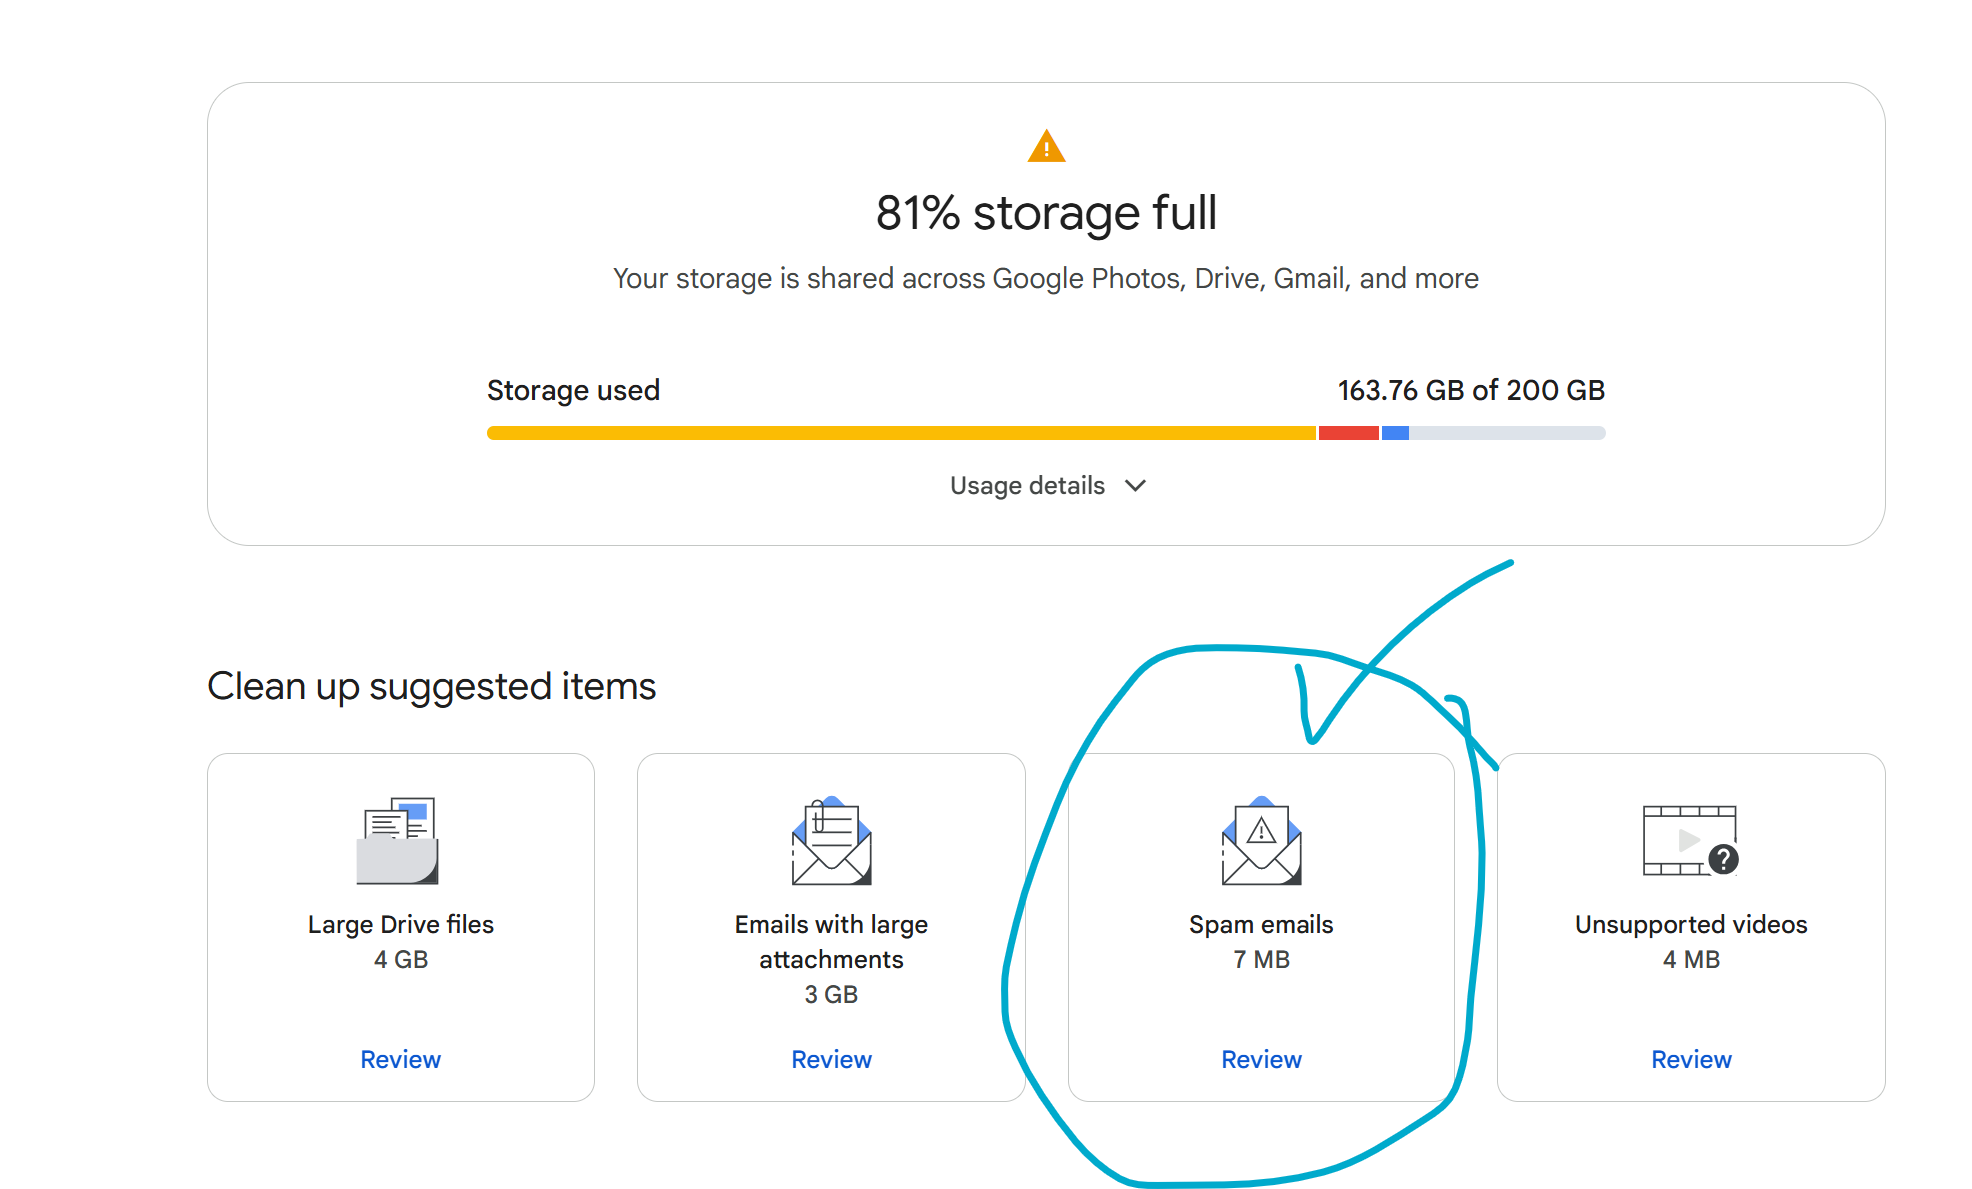Click the 163.76 GB storage total text
The height and width of the screenshot is (1189, 1972).
click(1470, 391)
